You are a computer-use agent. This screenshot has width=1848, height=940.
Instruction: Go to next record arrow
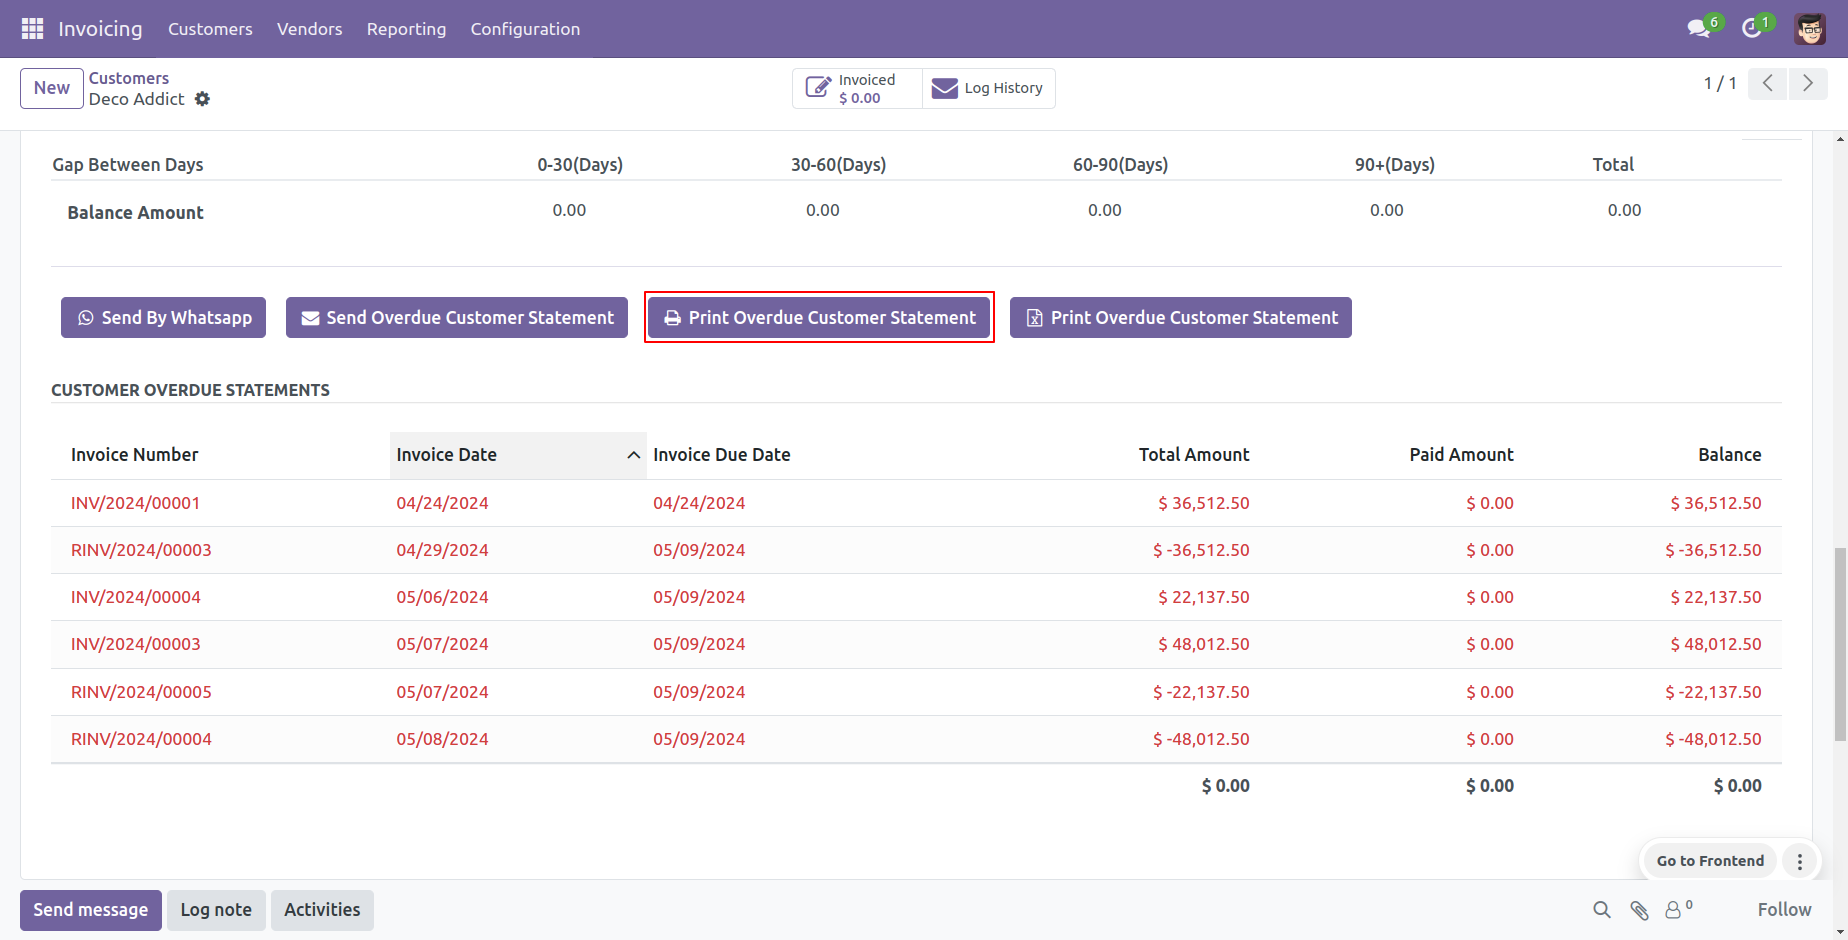point(1808,84)
